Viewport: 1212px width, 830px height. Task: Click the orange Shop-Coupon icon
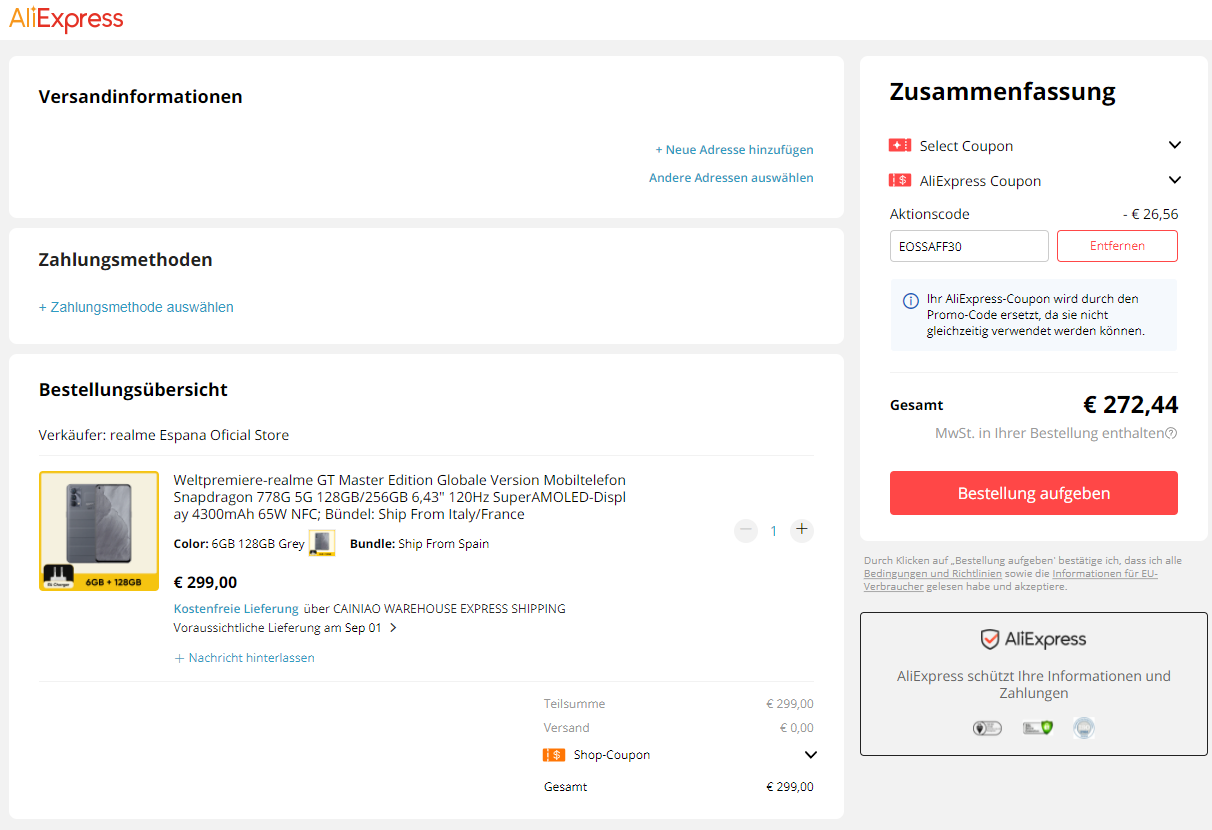point(554,755)
